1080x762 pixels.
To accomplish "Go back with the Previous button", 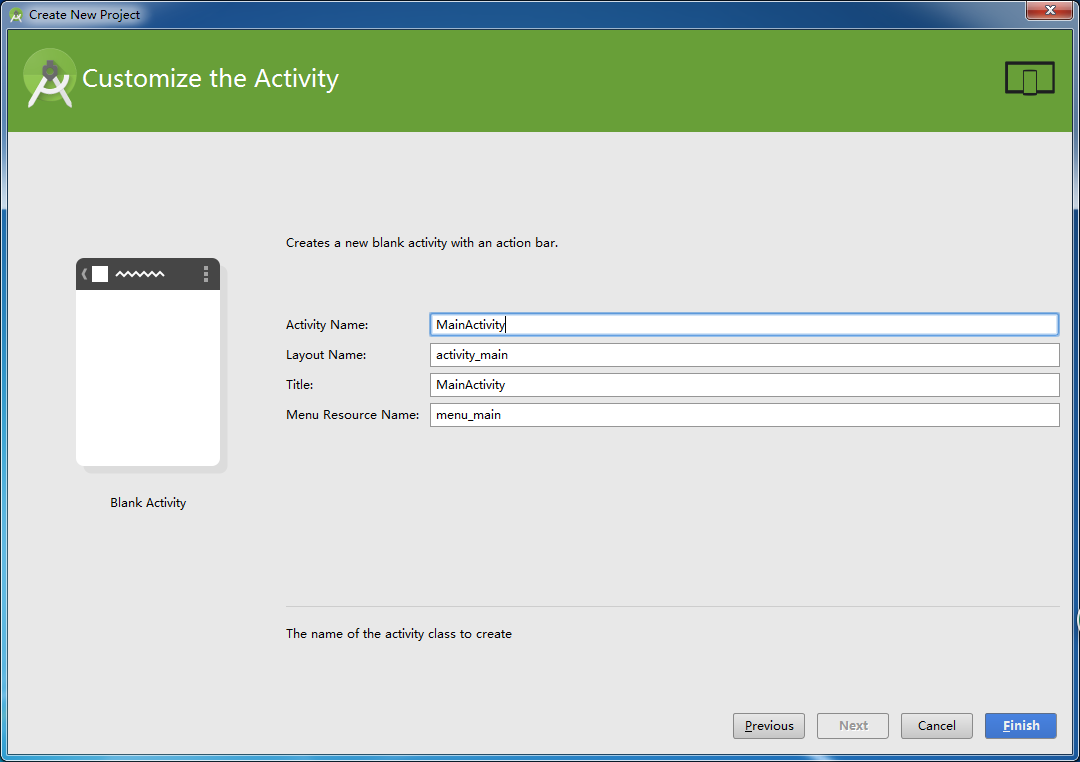I will (769, 726).
